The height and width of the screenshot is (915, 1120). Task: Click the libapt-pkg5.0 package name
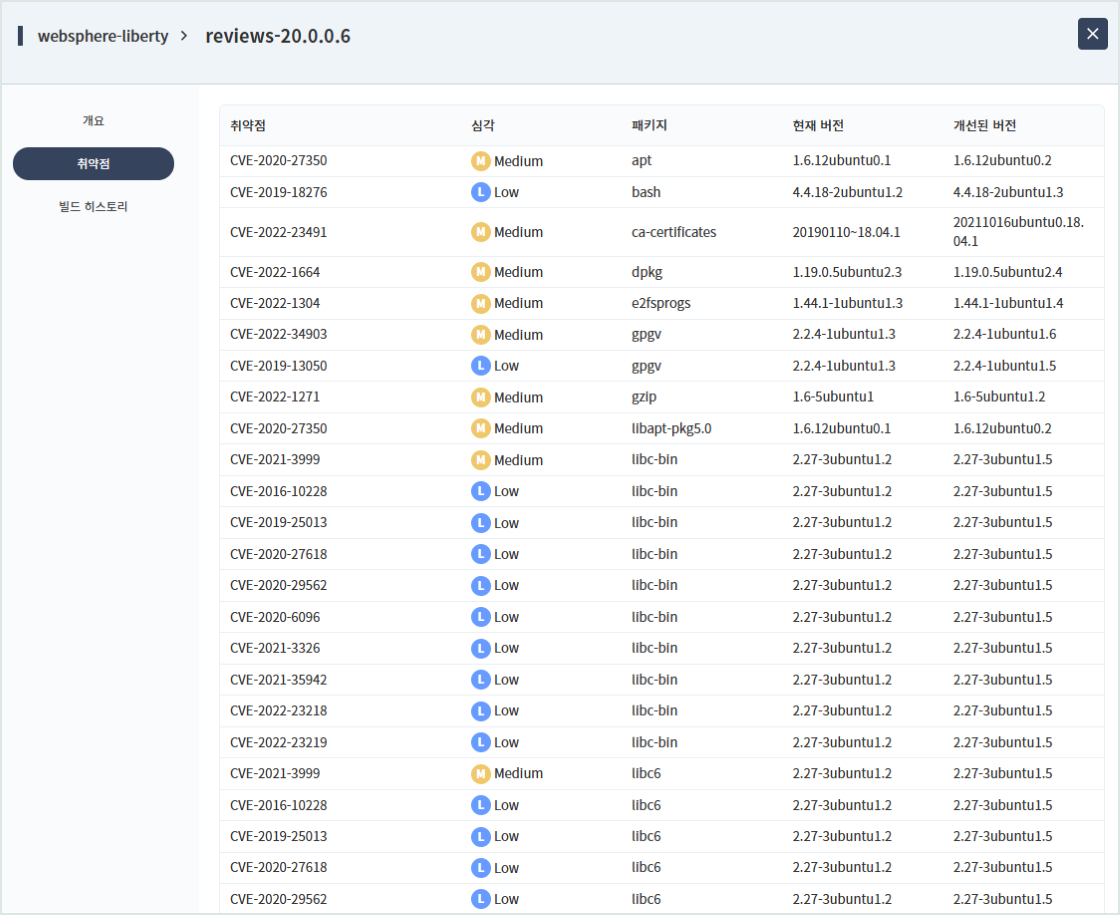671,429
